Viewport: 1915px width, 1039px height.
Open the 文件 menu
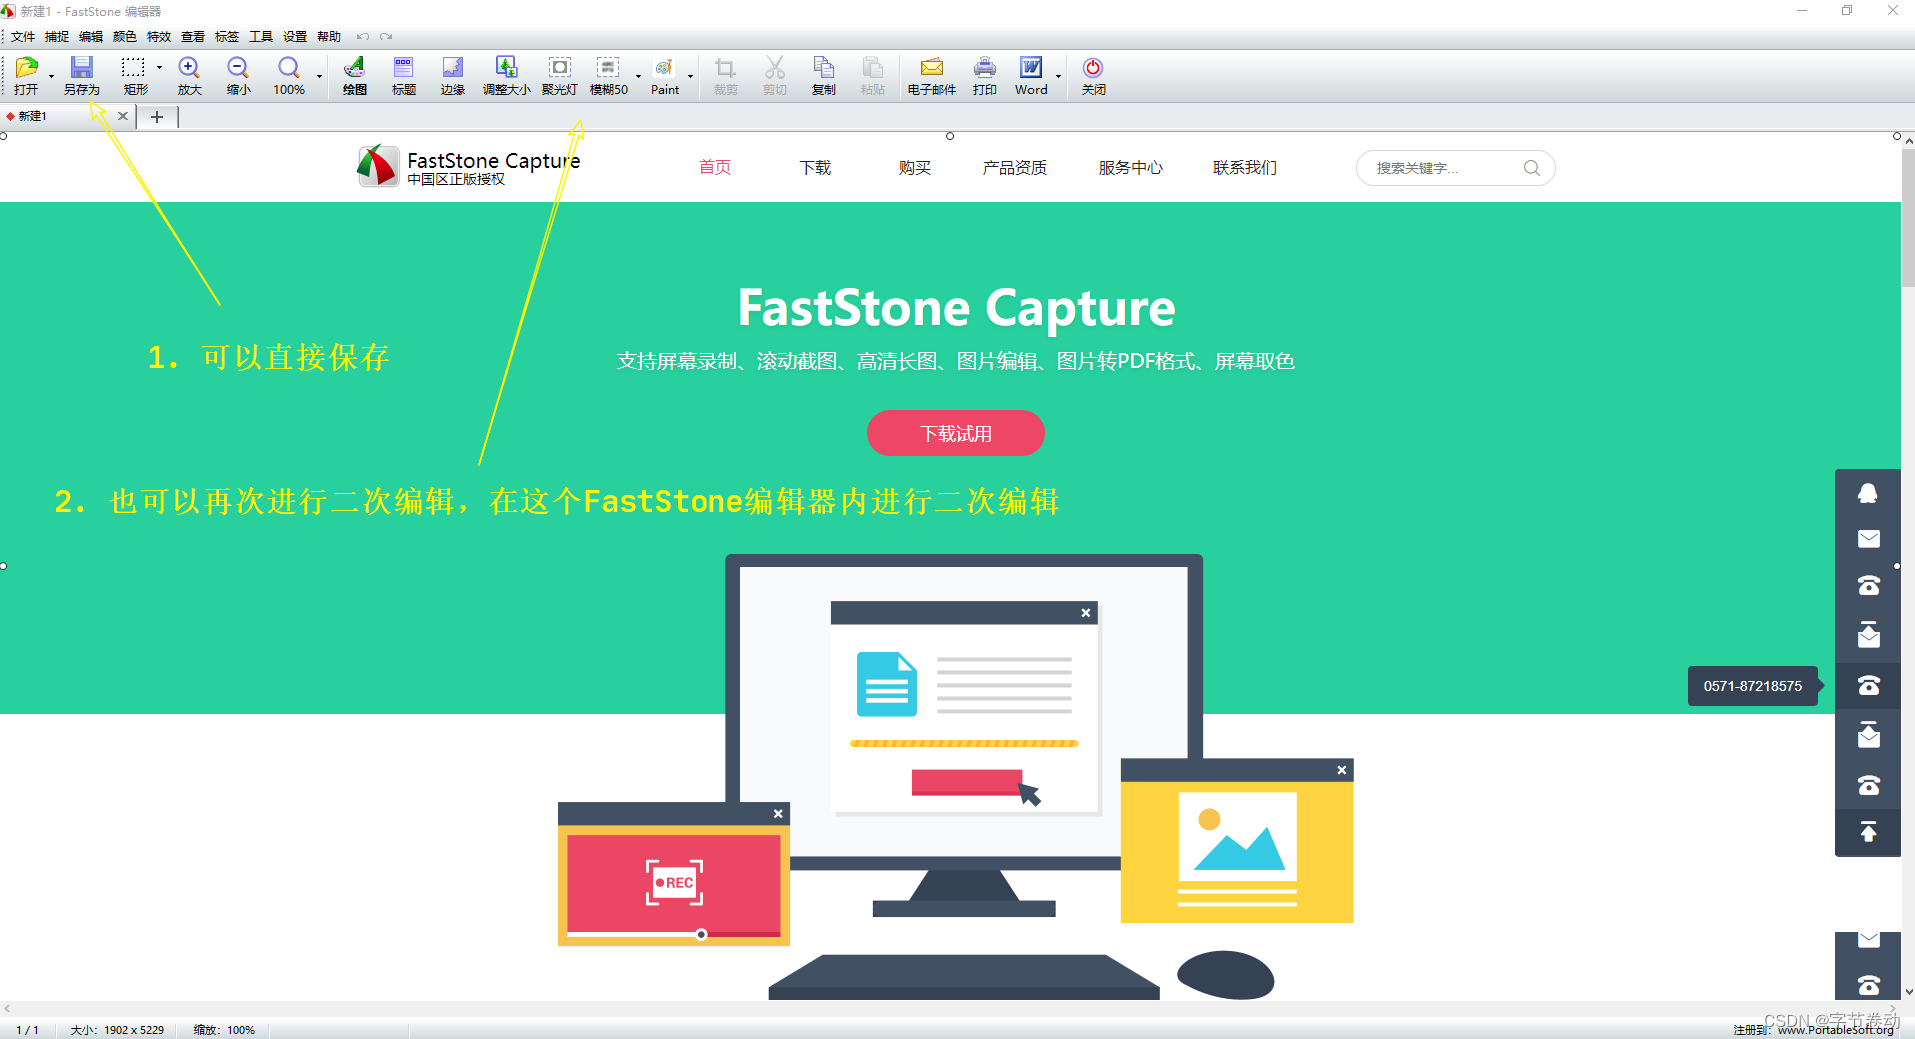tap(23, 37)
